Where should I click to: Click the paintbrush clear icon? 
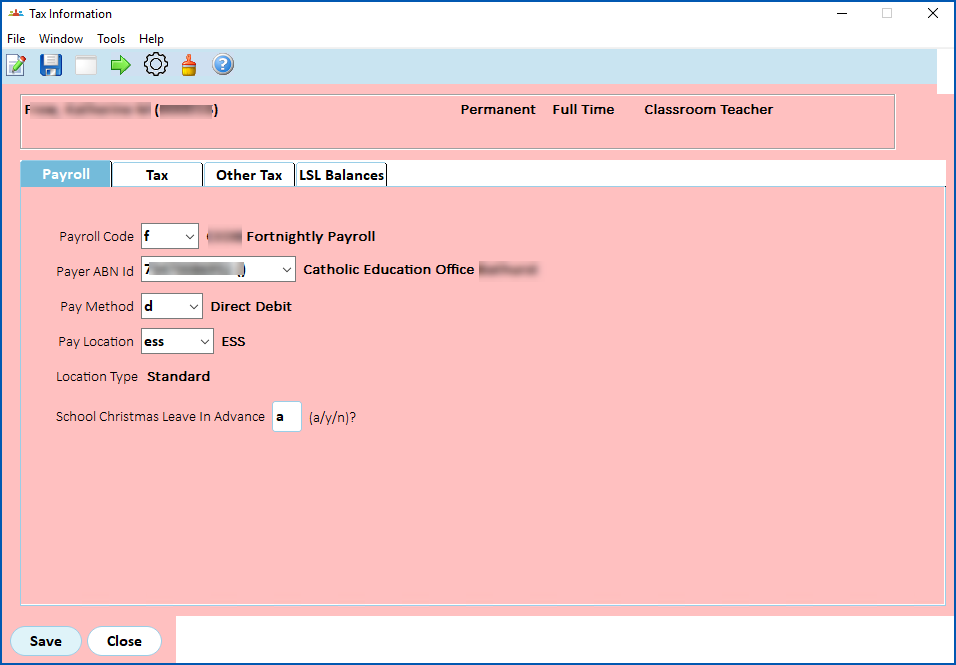189,65
